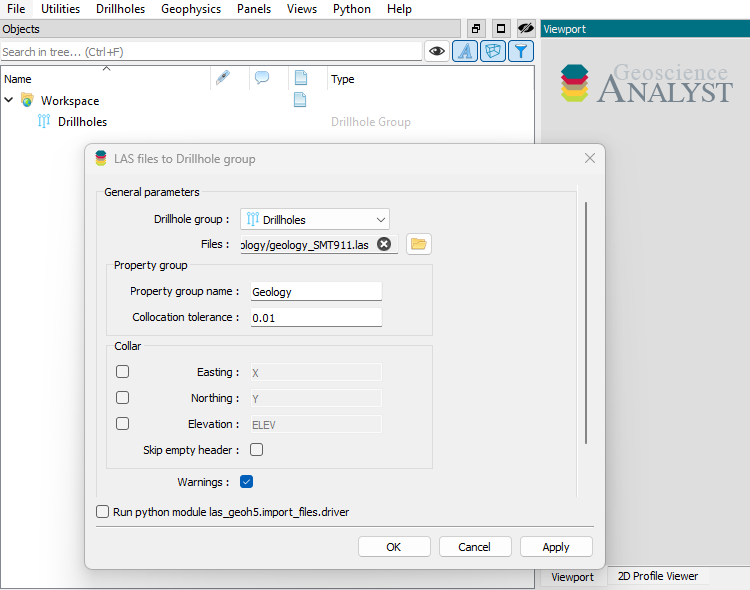Clear the Files field with X icon
Viewport: 750px width, 590px height.
point(384,244)
